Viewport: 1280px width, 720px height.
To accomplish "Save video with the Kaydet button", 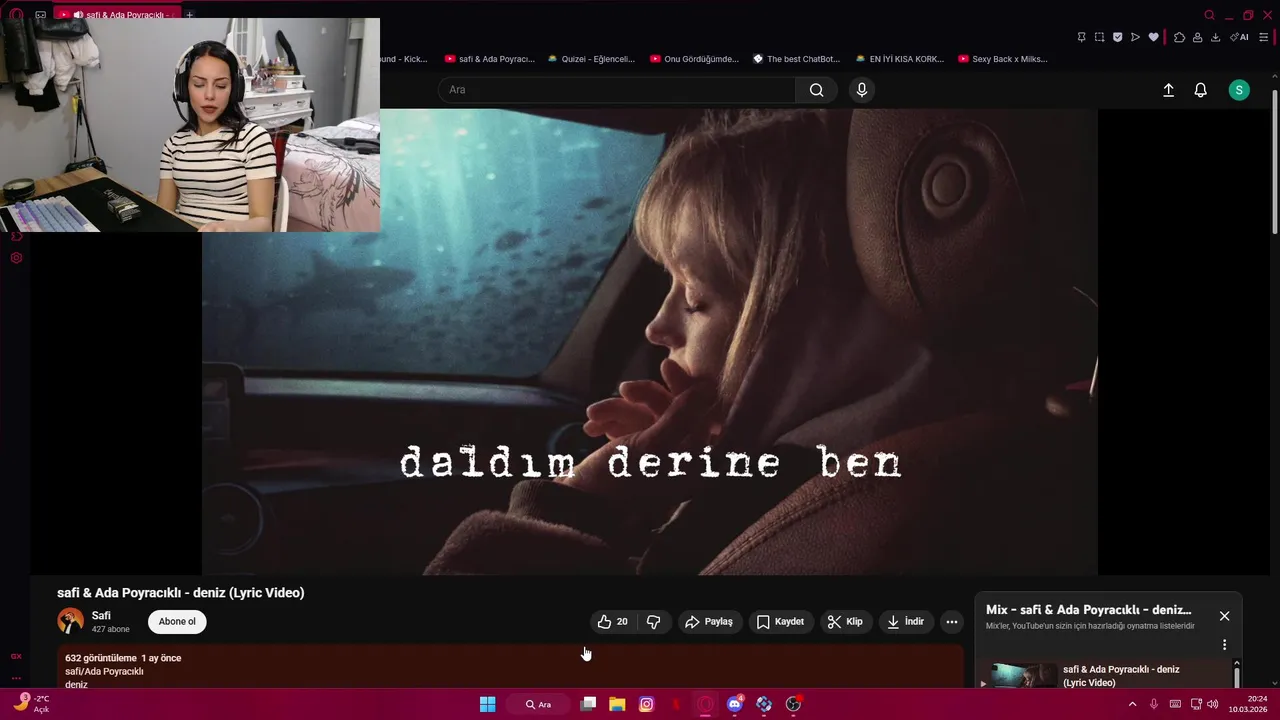I will tap(780, 622).
